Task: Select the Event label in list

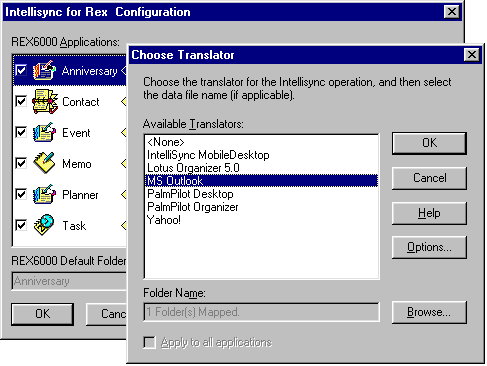Action: click(76, 133)
